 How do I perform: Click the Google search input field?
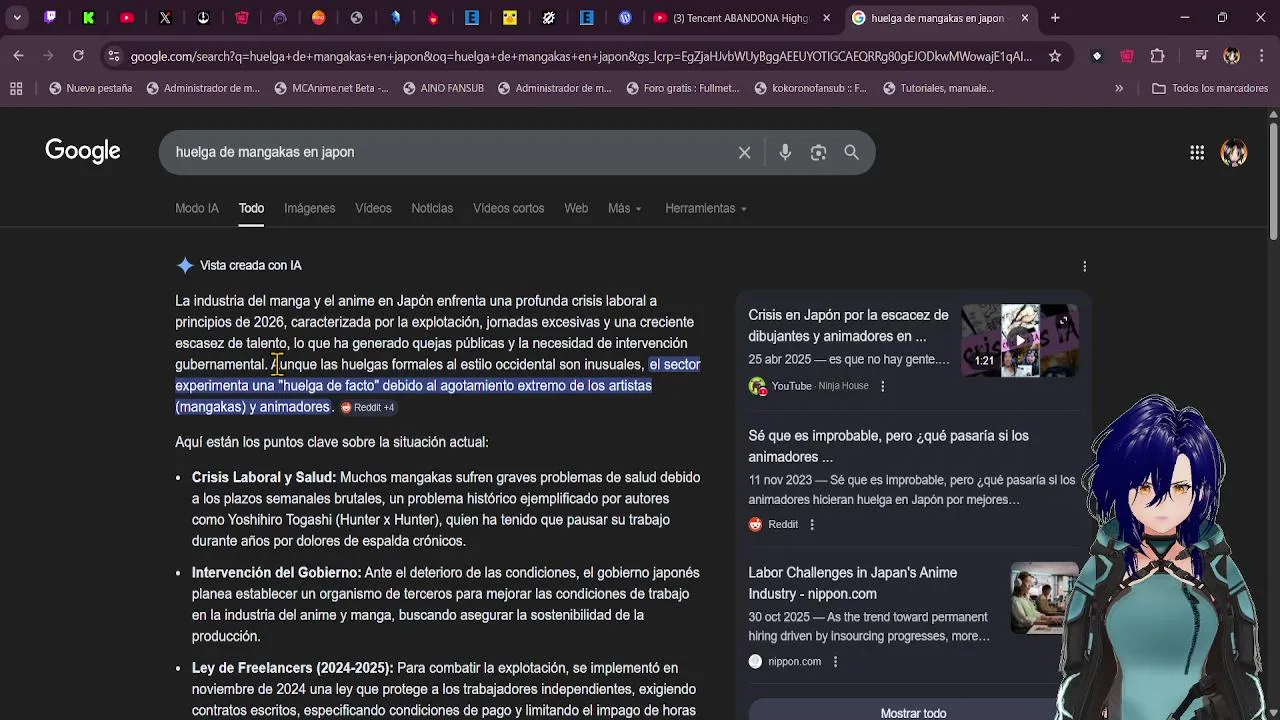[450, 152]
